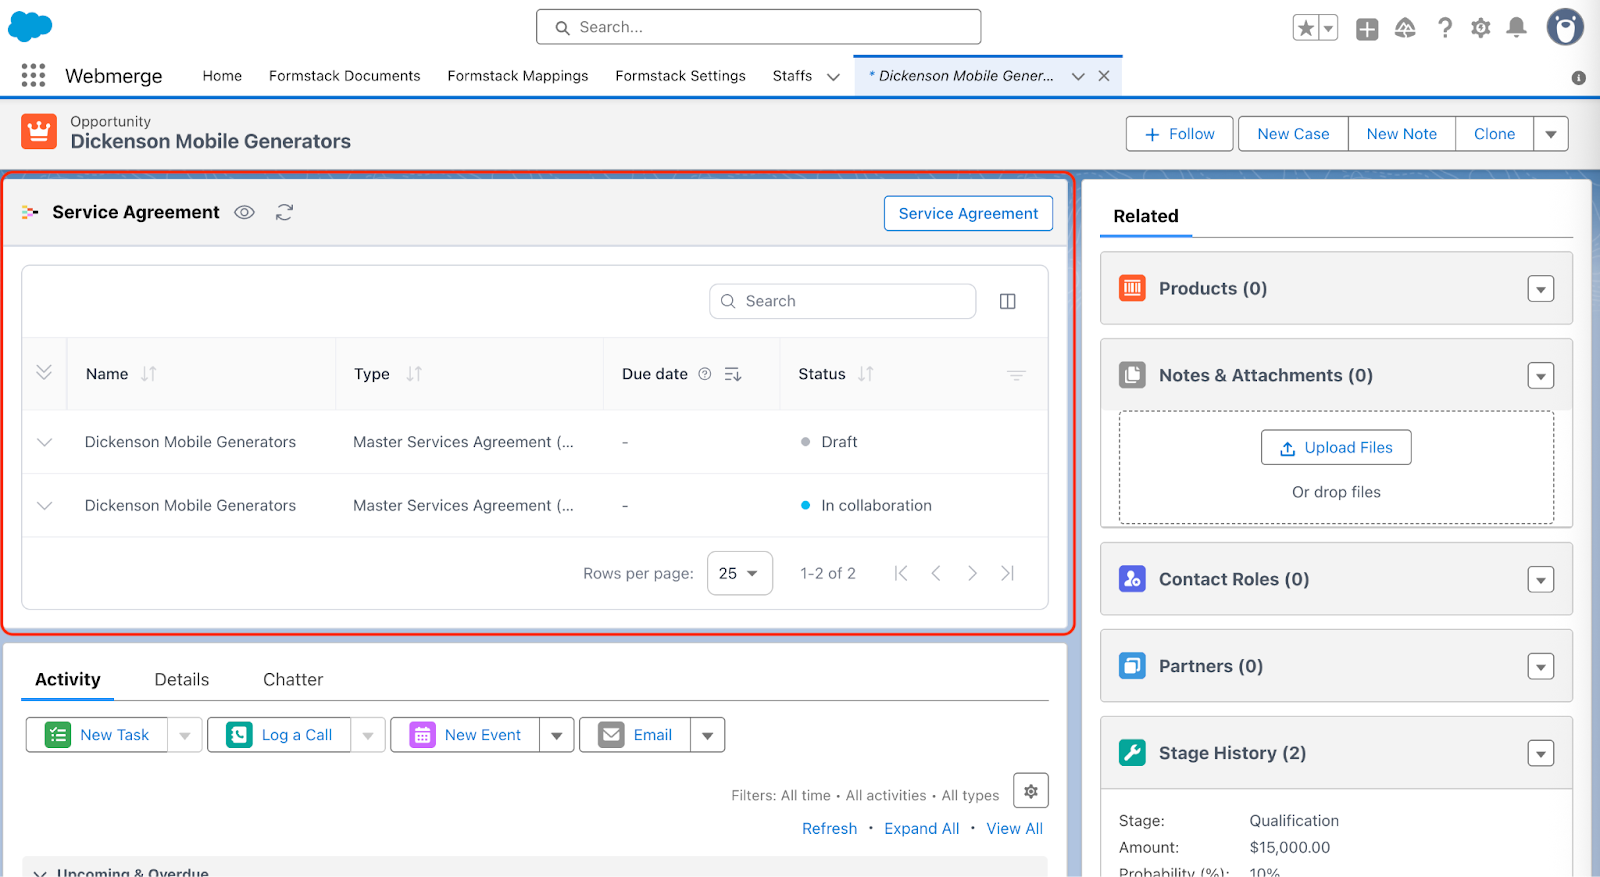Switch to the Details tab
The width and height of the screenshot is (1600, 877).
pyautogui.click(x=182, y=680)
